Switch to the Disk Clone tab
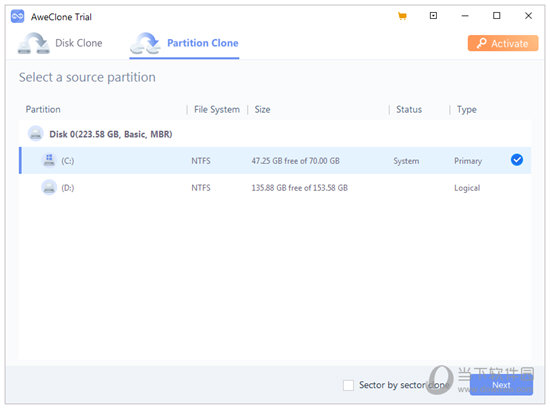This screenshot has height=409, width=550. pos(79,43)
